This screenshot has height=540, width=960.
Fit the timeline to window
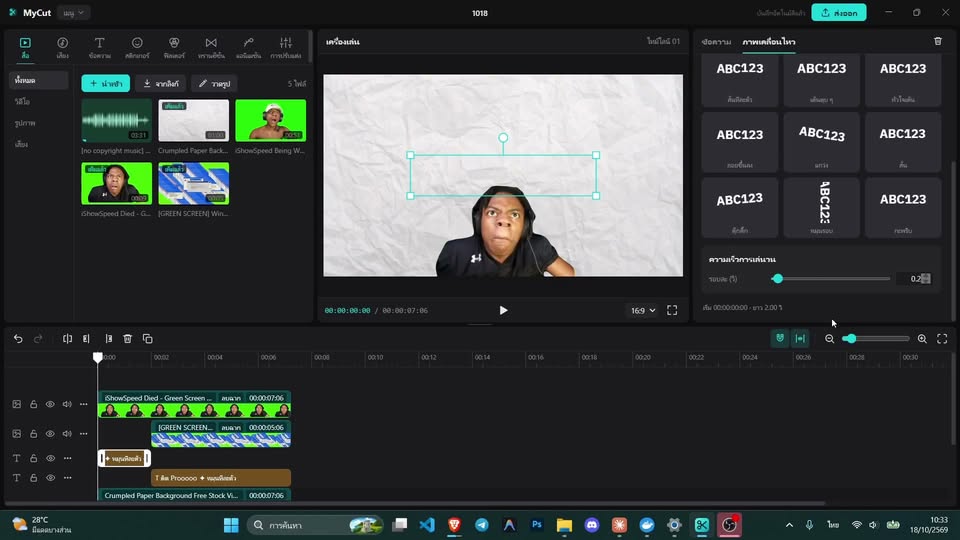pos(942,339)
